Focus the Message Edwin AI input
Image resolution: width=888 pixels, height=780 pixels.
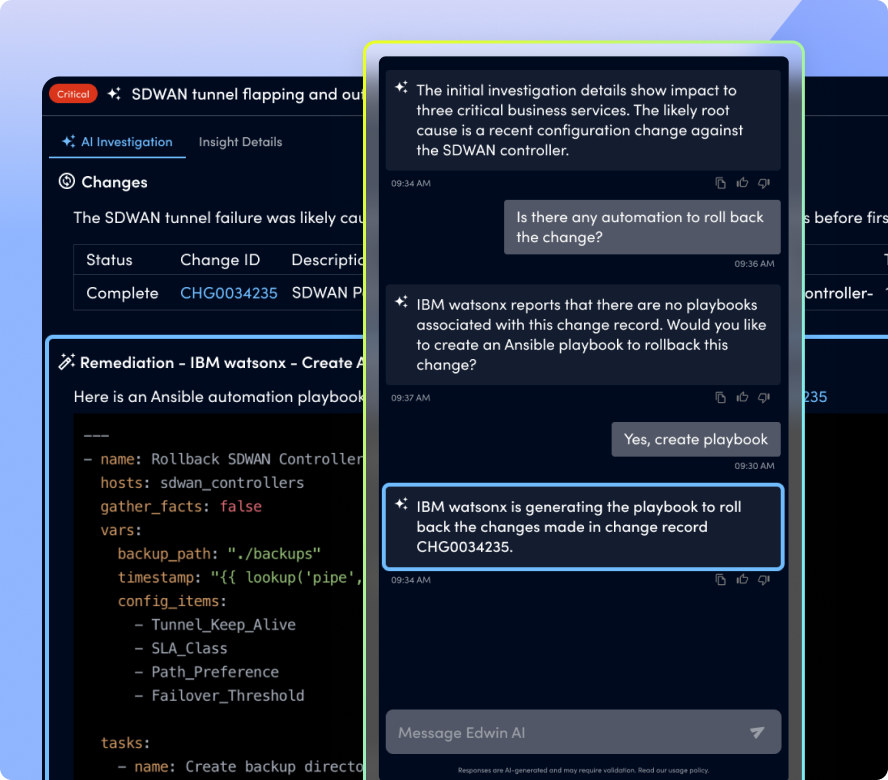coord(583,732)
